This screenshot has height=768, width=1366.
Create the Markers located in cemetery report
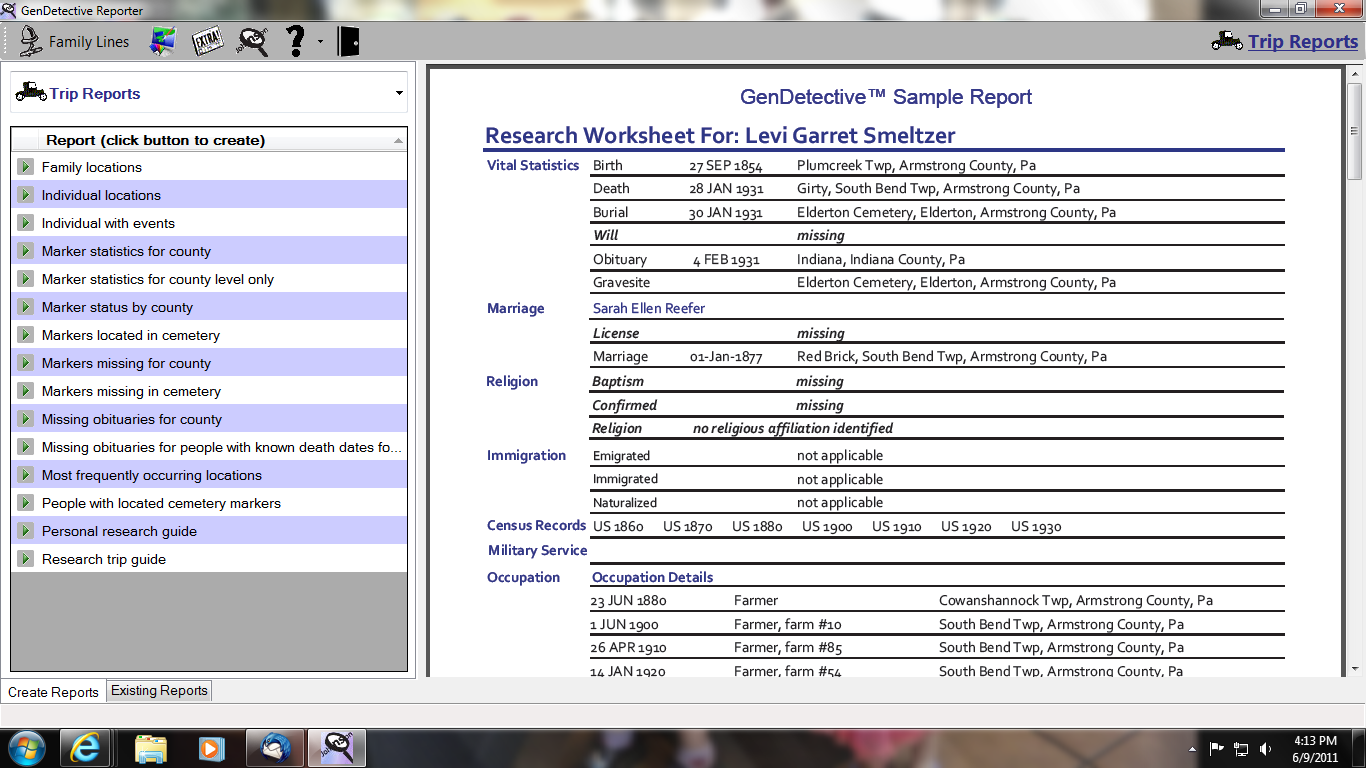pyautogui.click(x=26, y=335)
